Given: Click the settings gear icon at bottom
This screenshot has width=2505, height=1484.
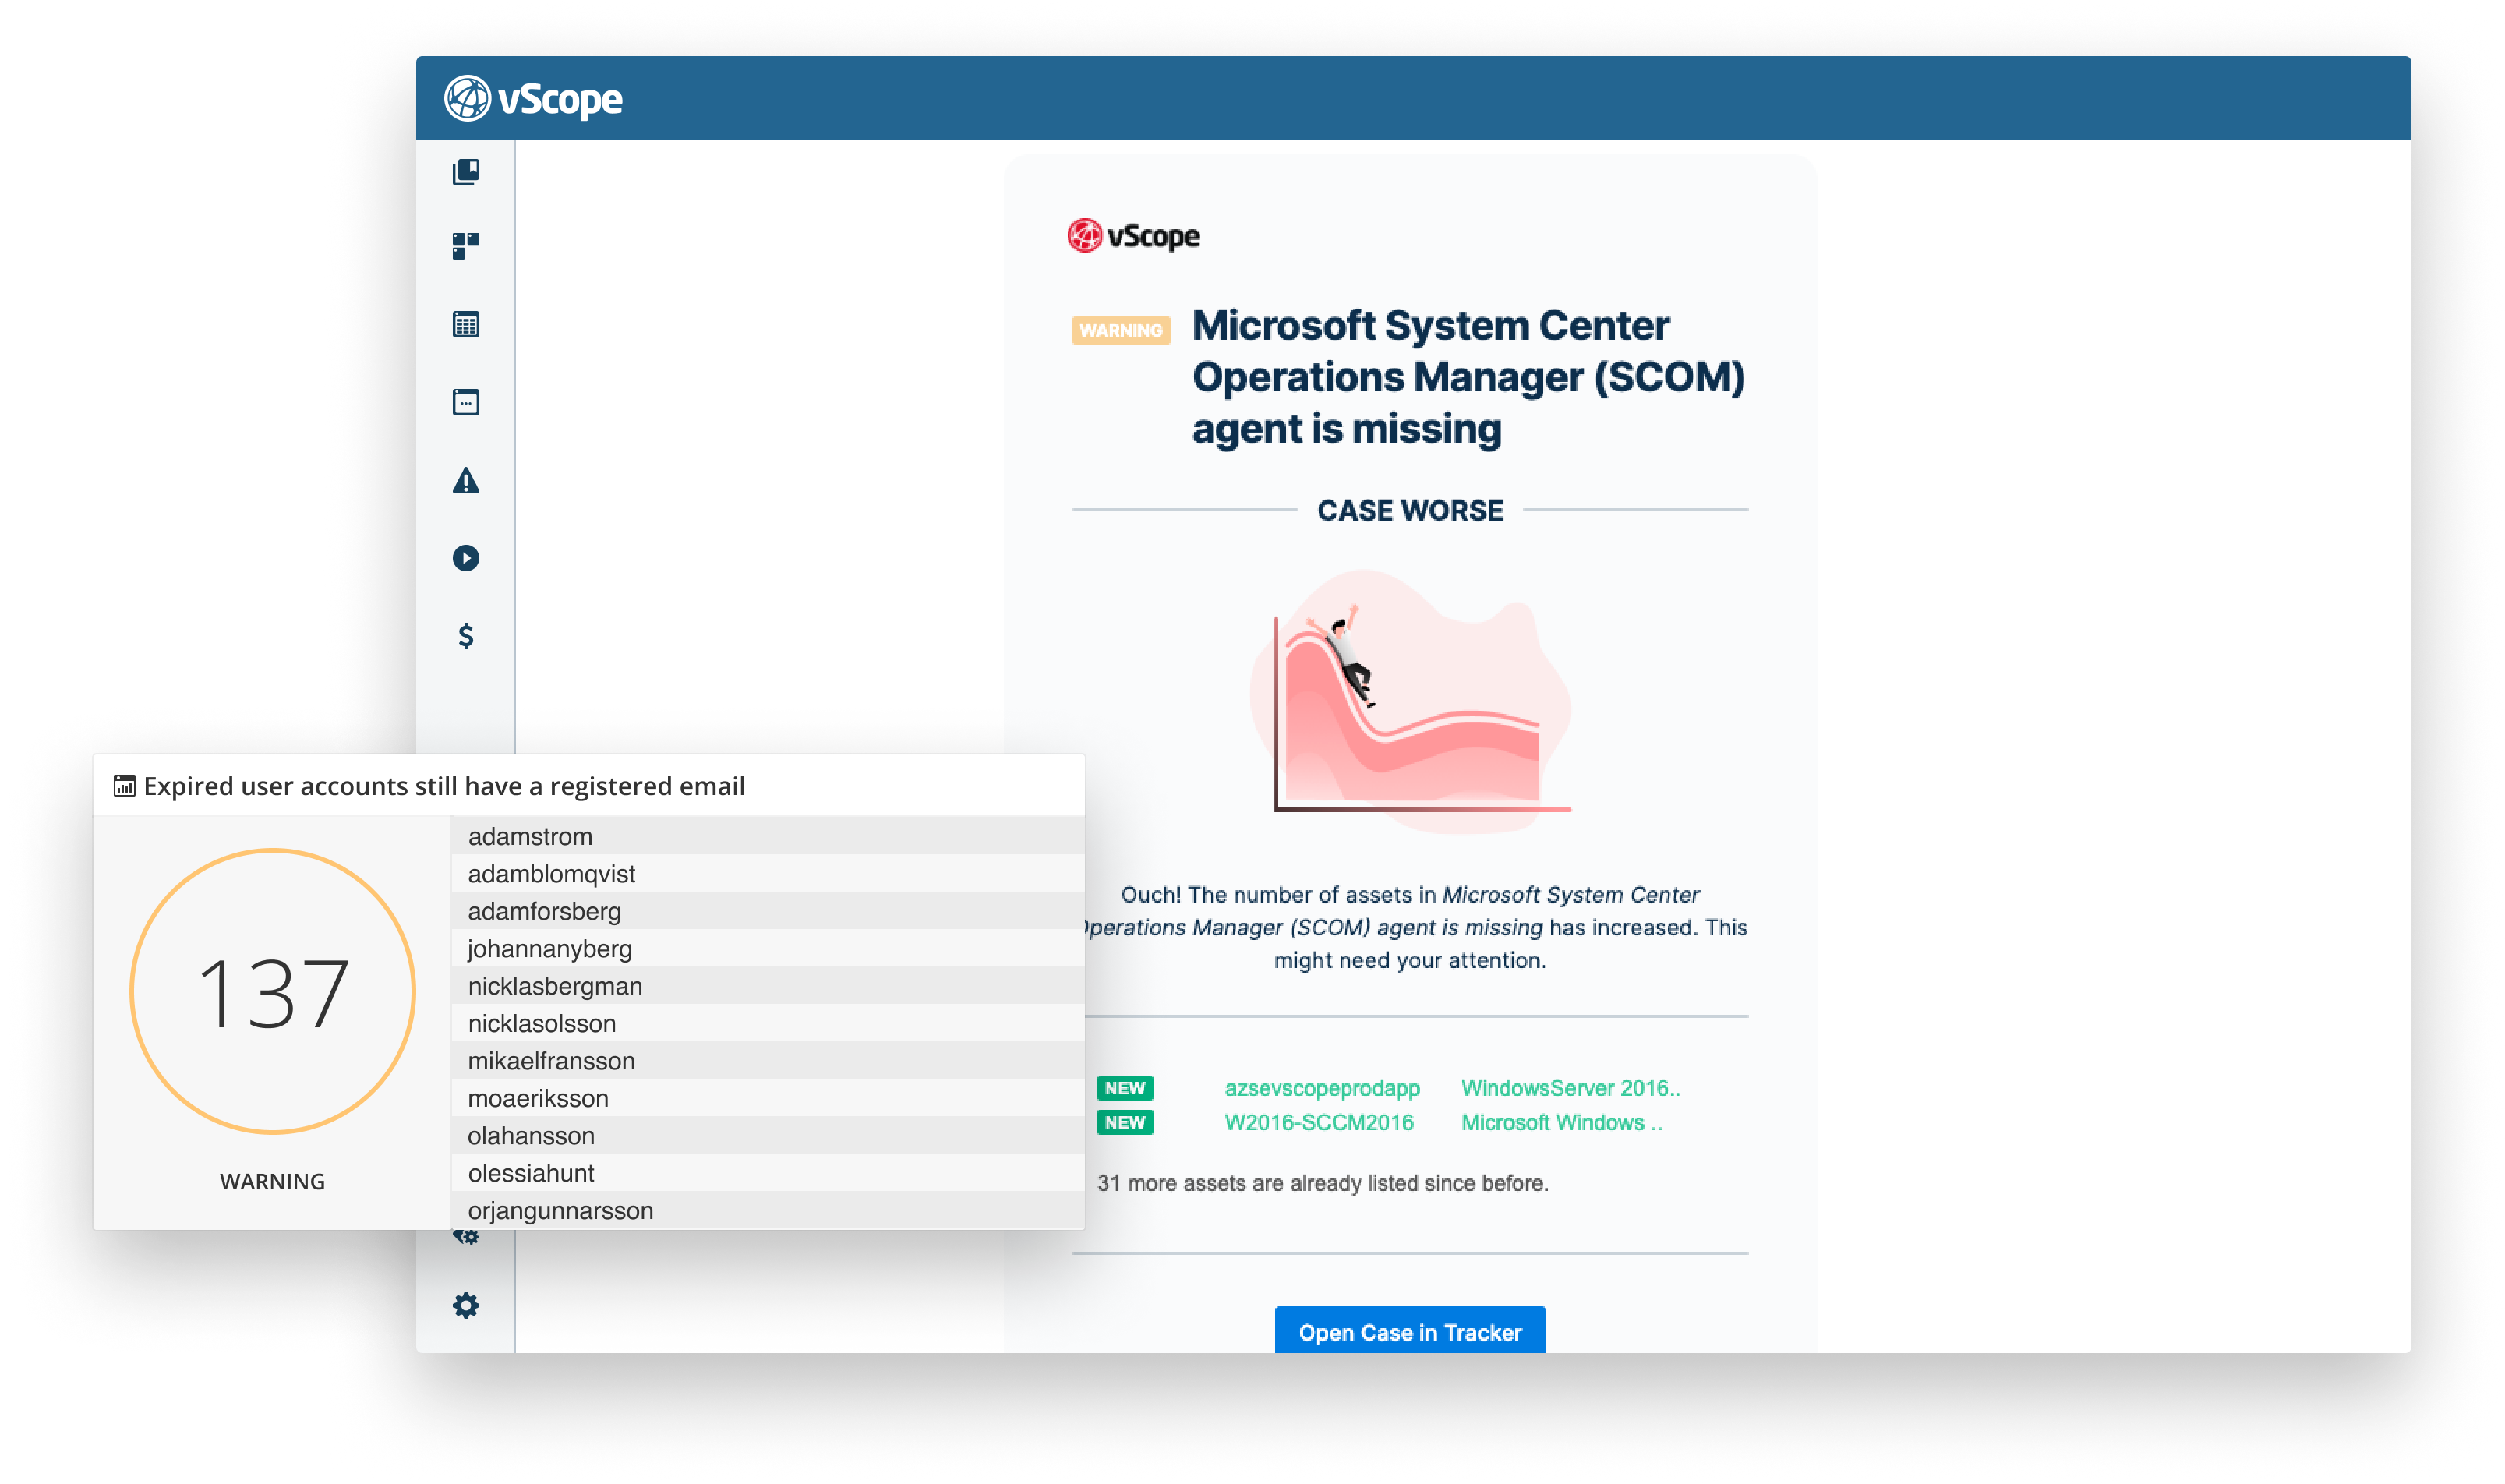Looking at the screenshot, I should click(465, 1309).
